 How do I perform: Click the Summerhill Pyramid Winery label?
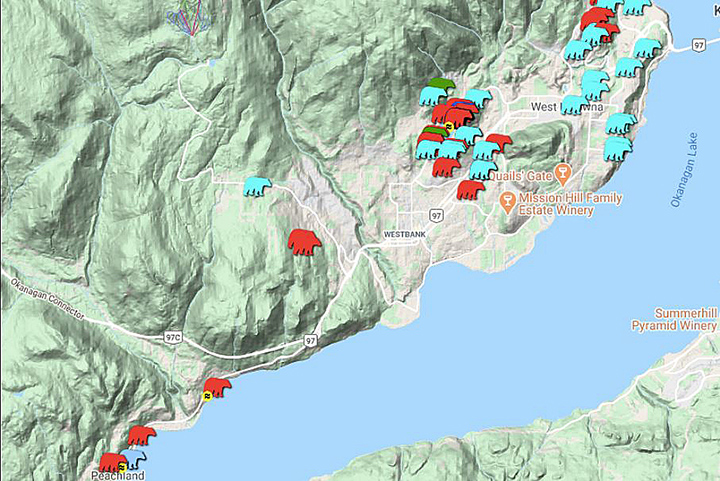(674, 320)
